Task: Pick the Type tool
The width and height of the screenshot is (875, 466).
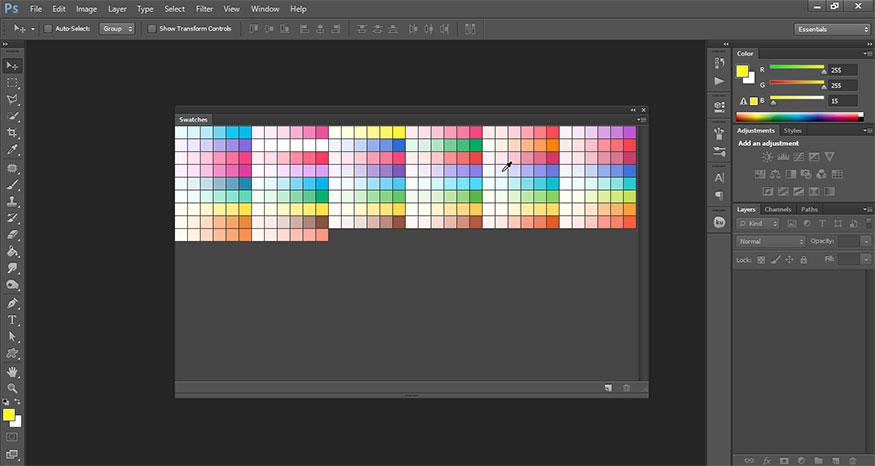Action: (x=12, y=320)
